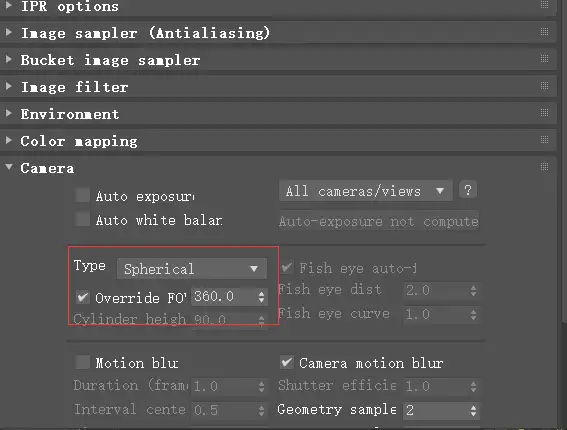Increase Override FOV spinner arrows

261,294
